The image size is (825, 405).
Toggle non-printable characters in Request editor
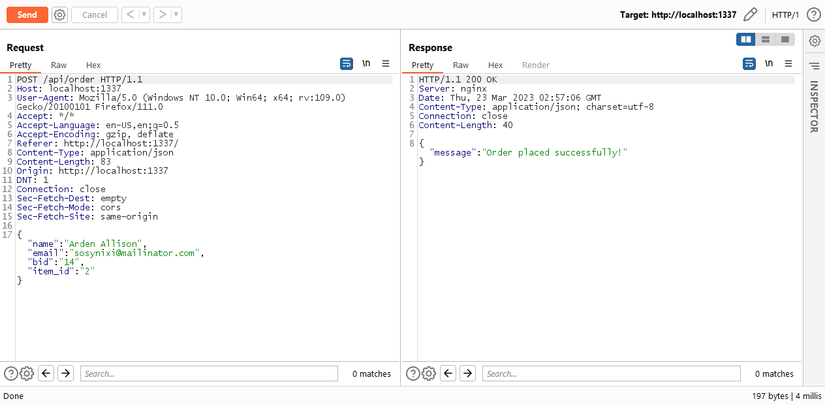[x=366, y=63]
